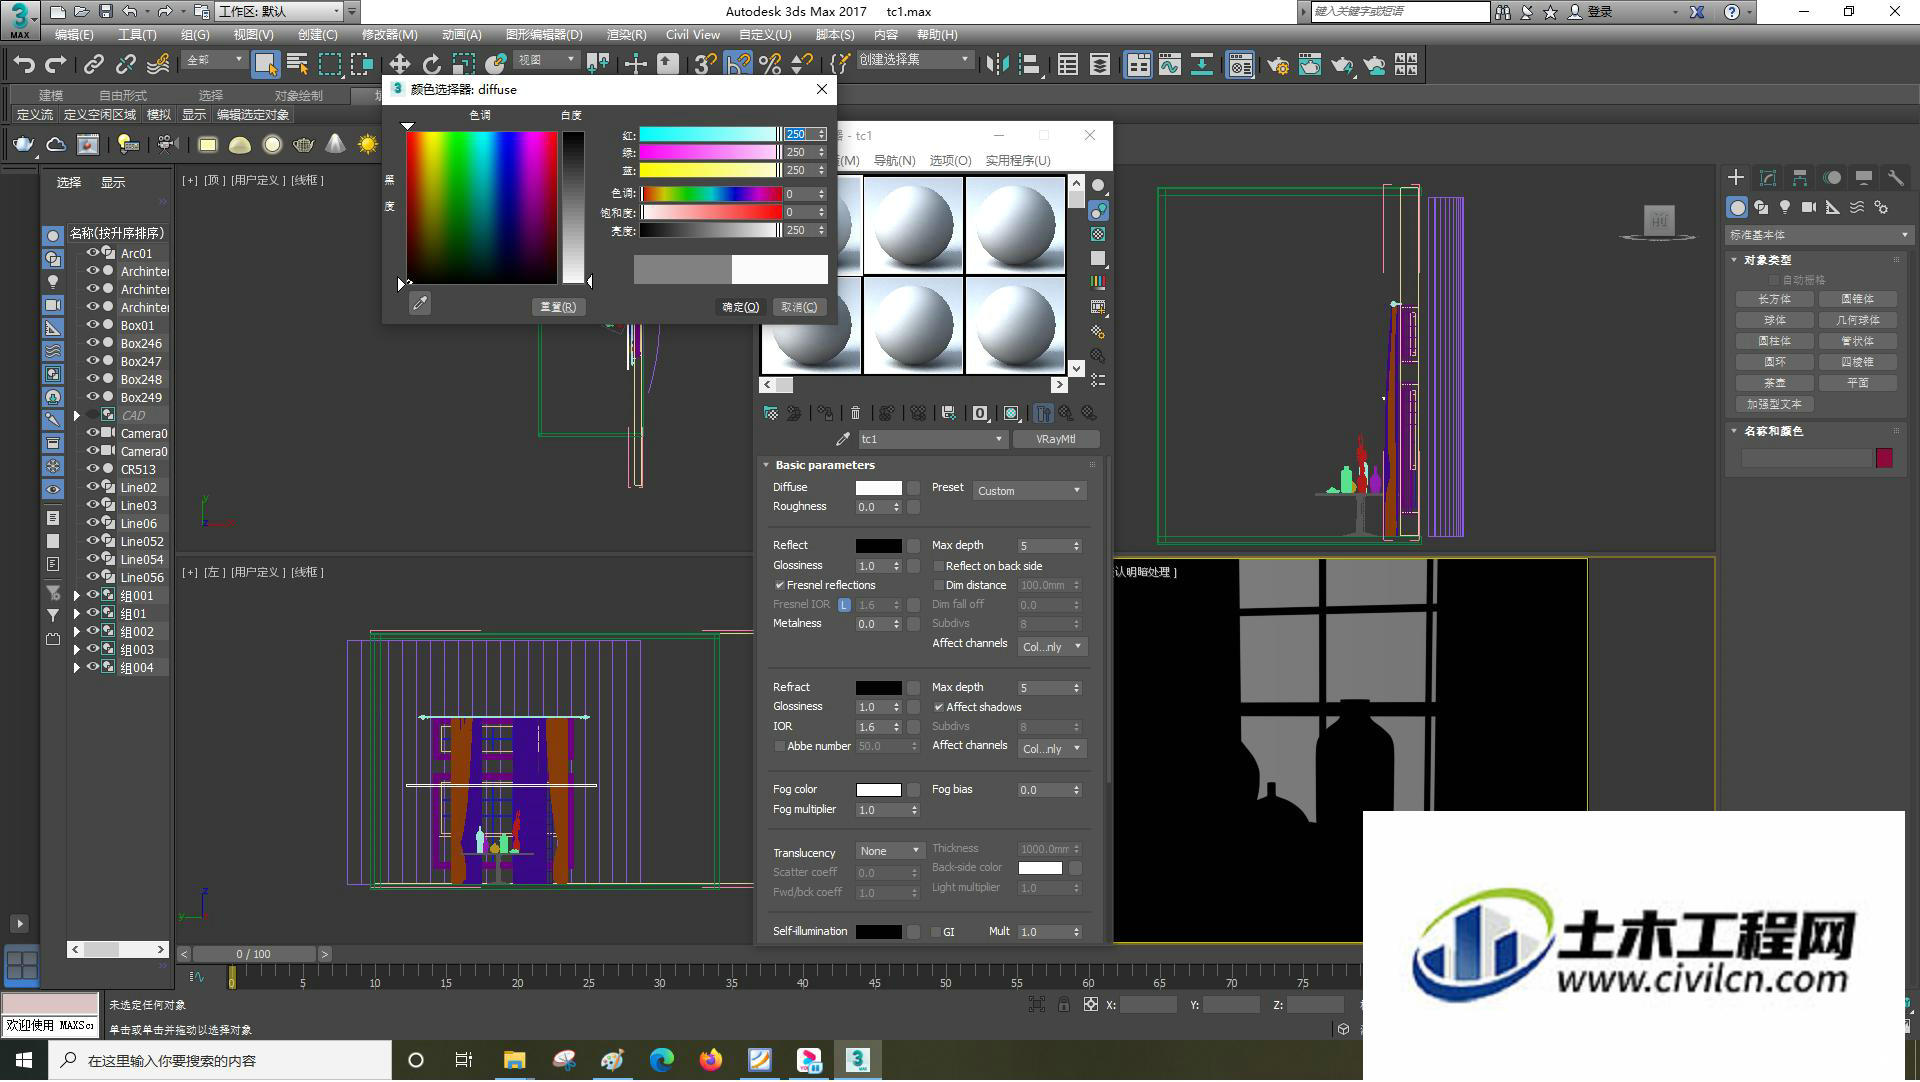Click the Shapes category icon
The height and width of the screenshot is (1082, 1920).
pyautogui.click(x=1761, y=208)
